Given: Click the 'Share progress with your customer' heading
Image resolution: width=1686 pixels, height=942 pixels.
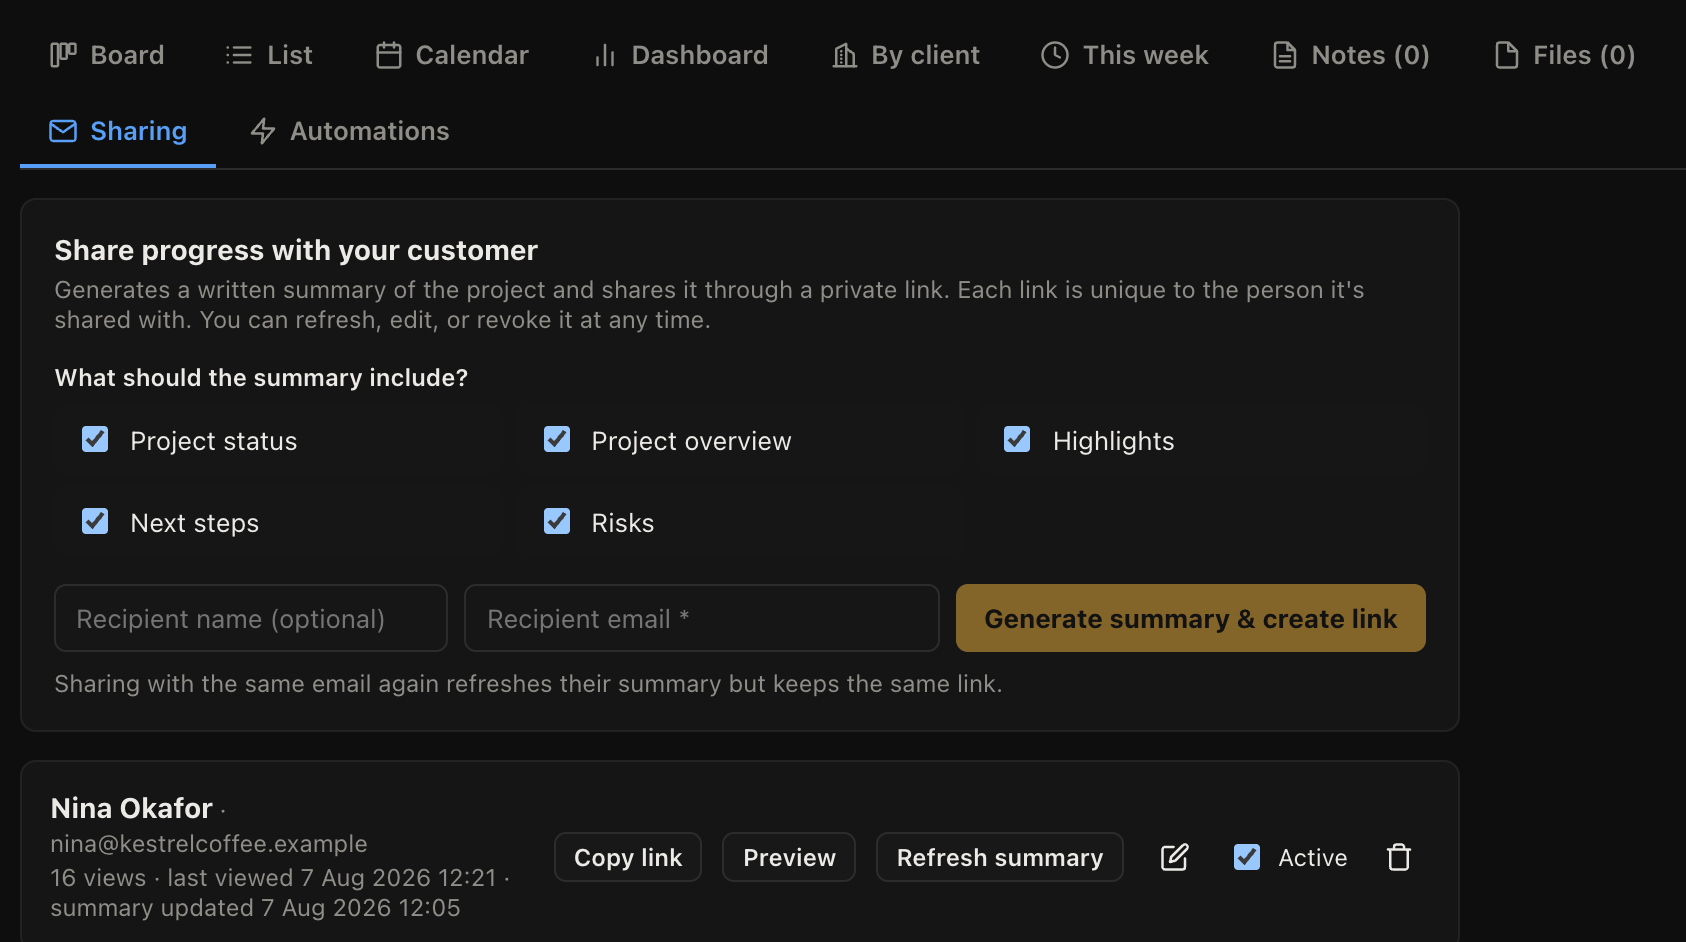Looking at the screenshot, I should [x=296, y=250].
